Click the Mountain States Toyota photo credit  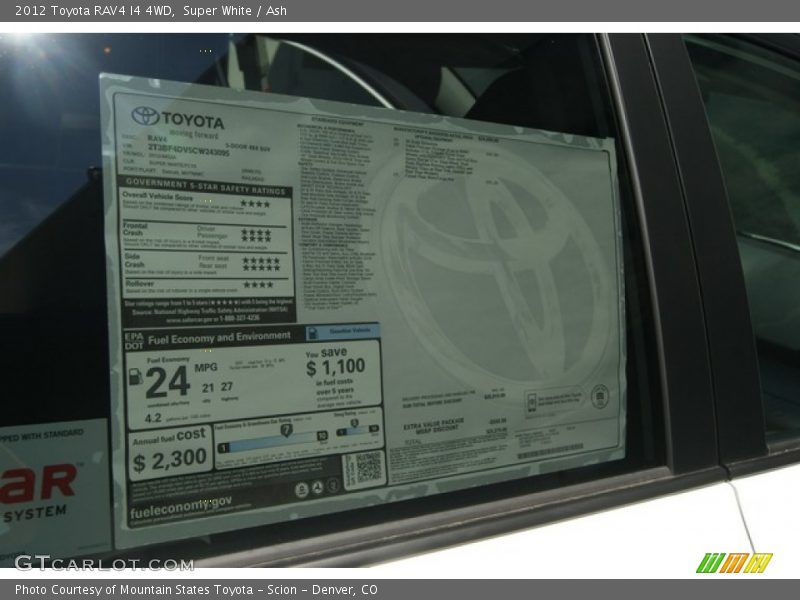point(196,590)
